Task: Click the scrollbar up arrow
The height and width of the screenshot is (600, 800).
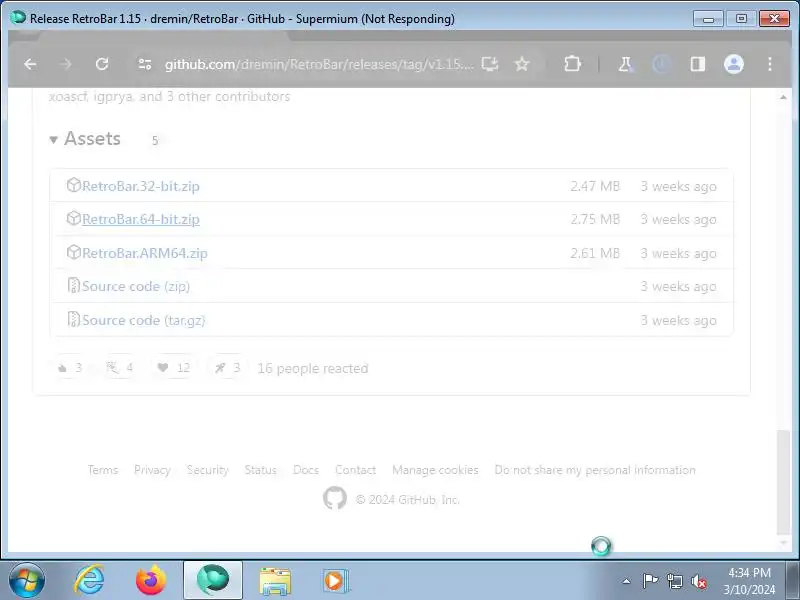Action: 783,97
